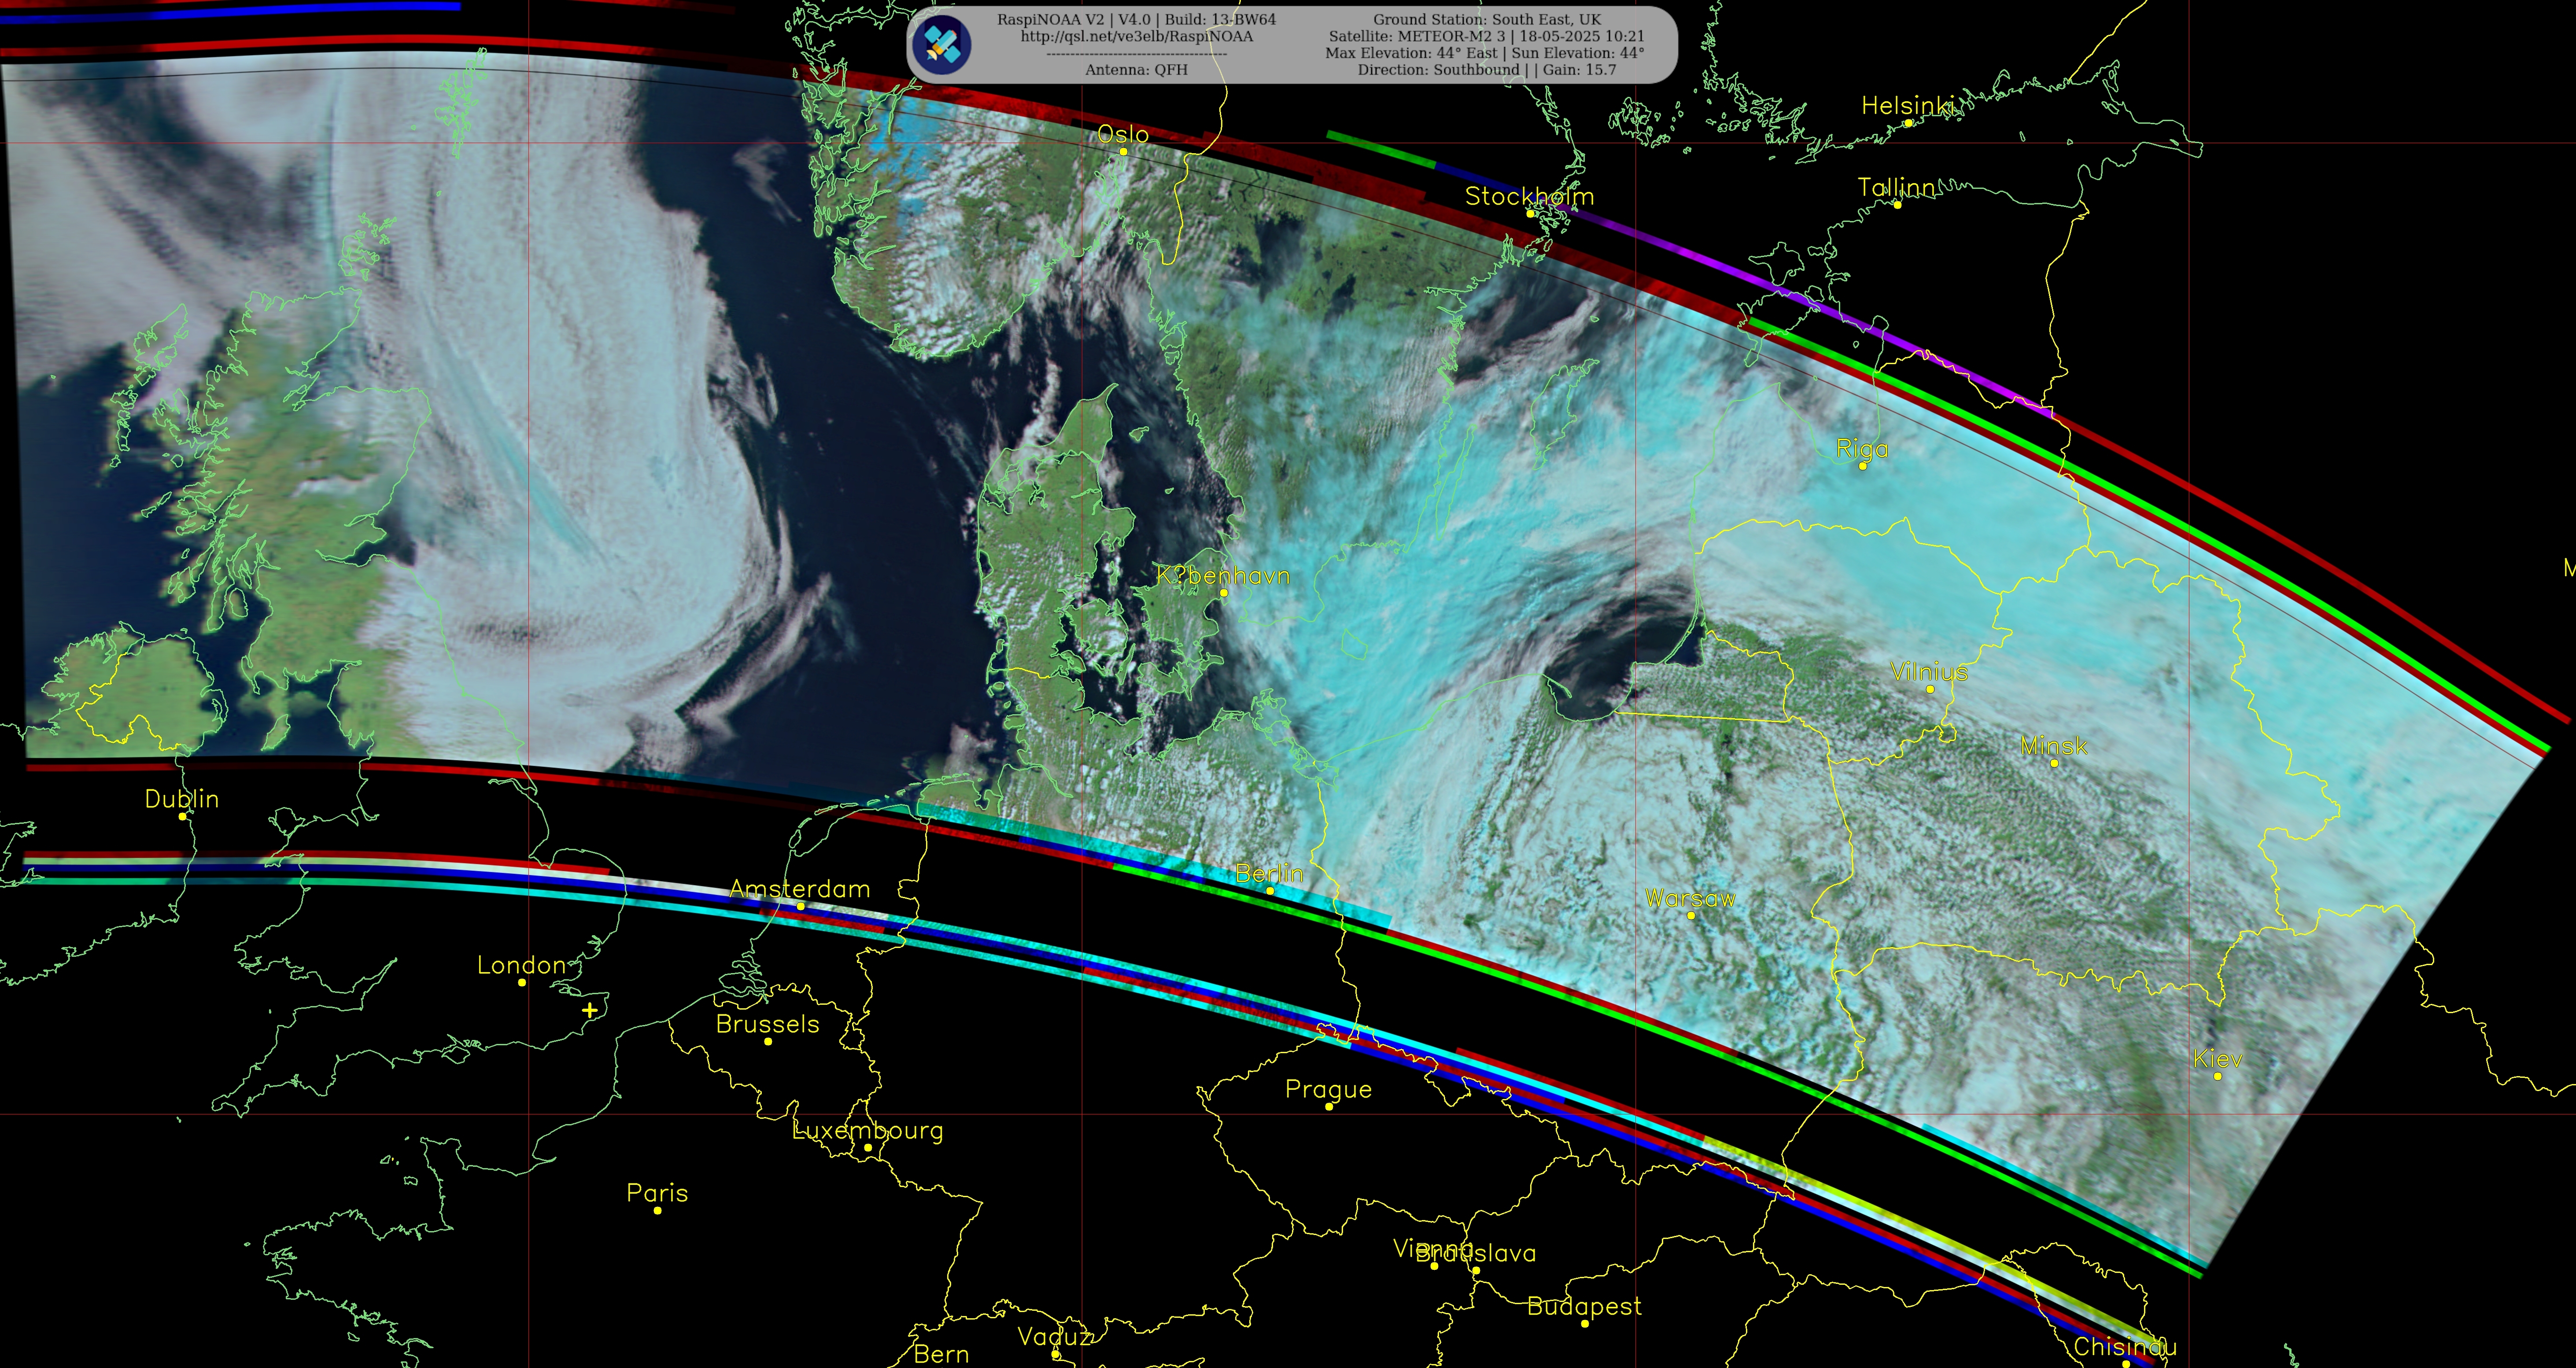2576x1368 pixels.
Task: Click the Kiev city label
Action: point(2218,1059)
